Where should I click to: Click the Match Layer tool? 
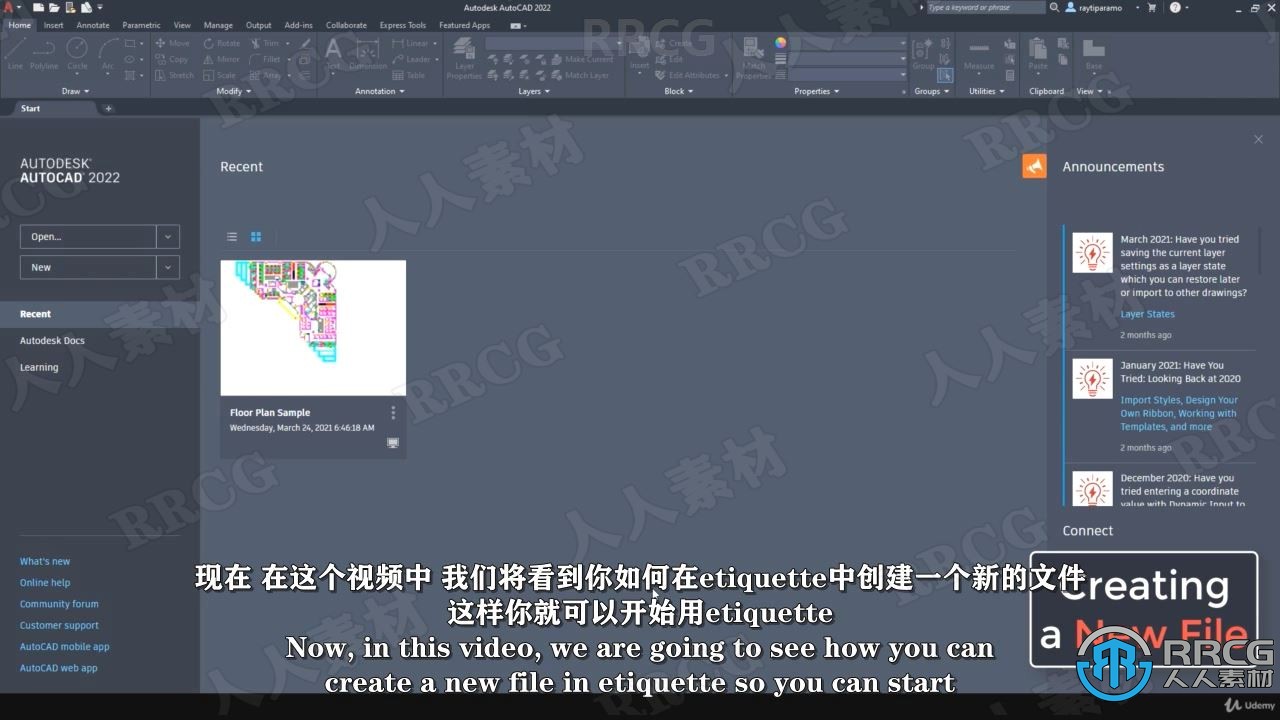click(580, 75)
